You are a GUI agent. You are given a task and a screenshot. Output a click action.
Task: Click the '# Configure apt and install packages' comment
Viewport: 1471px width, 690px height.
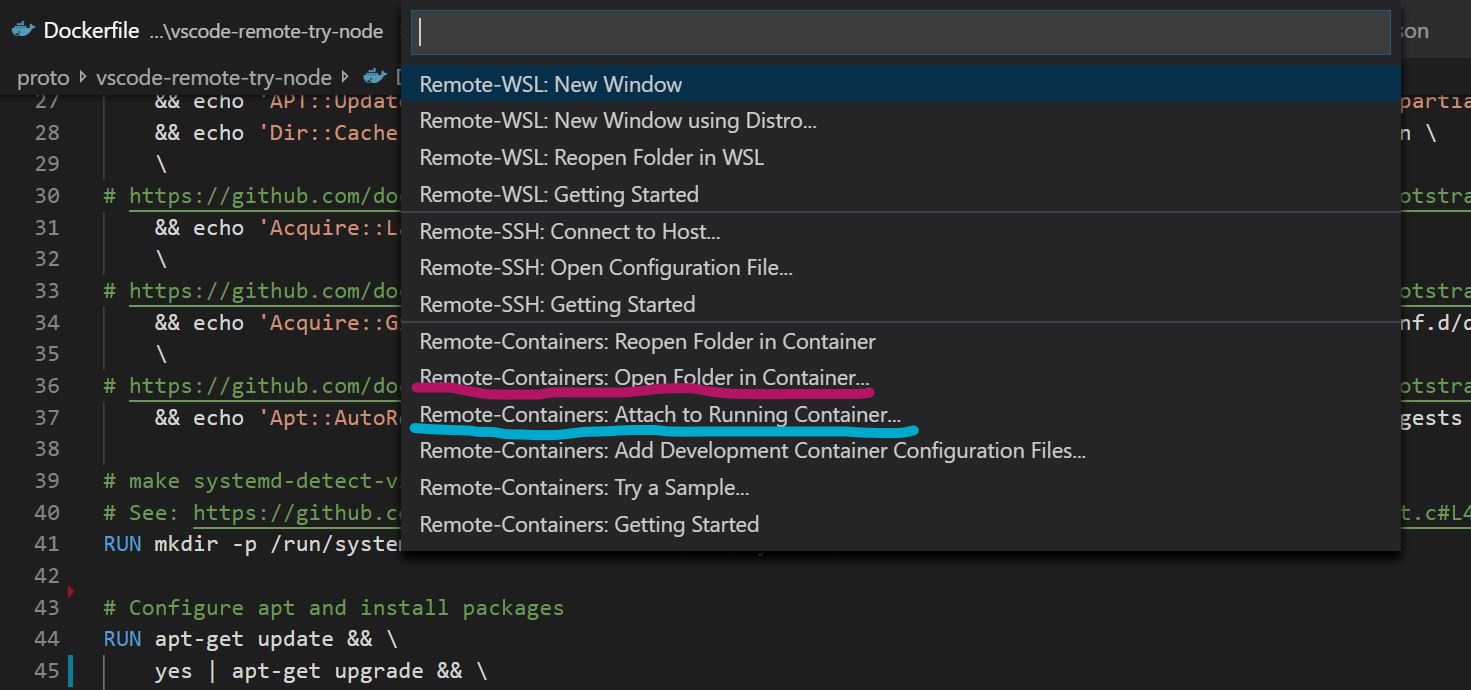(x=333, y=608)
